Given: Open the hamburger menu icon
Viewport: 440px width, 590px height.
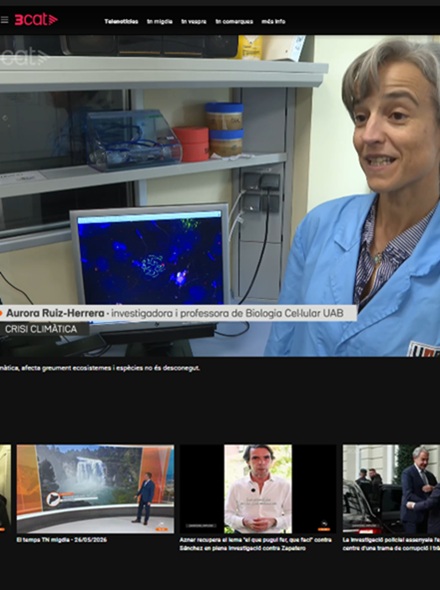Looking at the screenshot, I should tap(5, 20).
